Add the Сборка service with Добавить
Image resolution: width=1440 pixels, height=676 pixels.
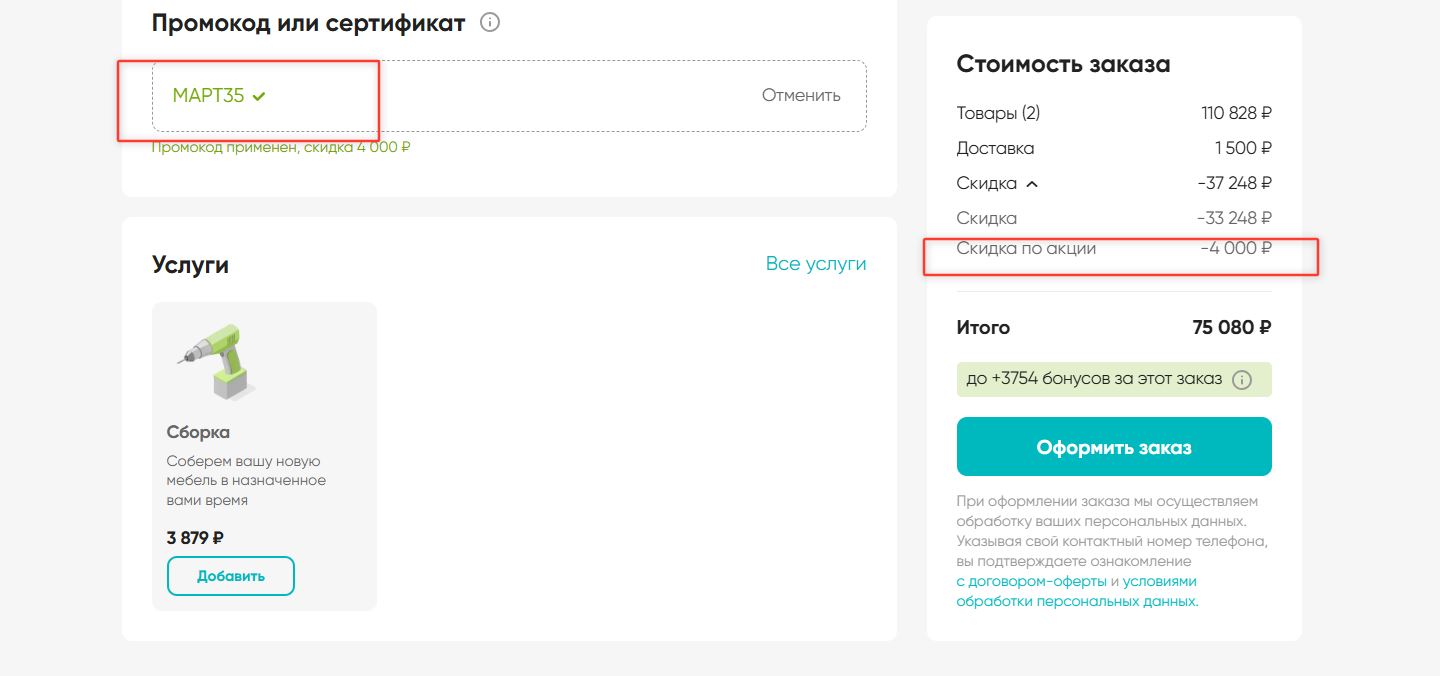[231, 576]
